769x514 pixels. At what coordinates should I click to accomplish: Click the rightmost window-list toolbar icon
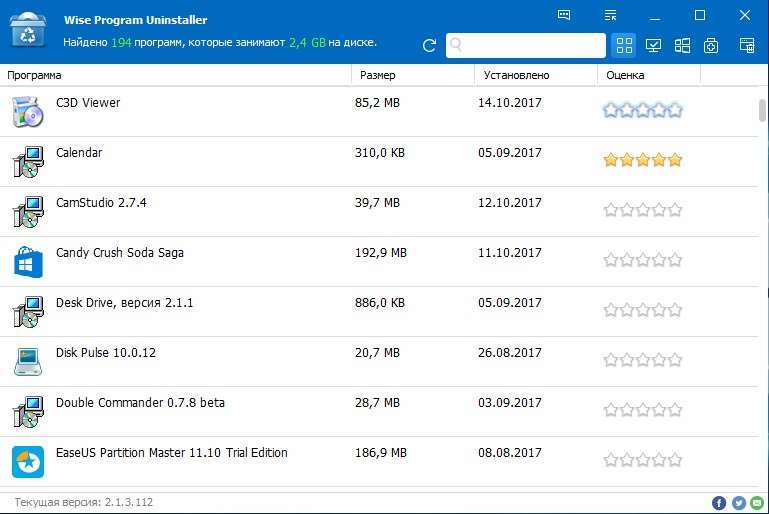tap(747, 45)
